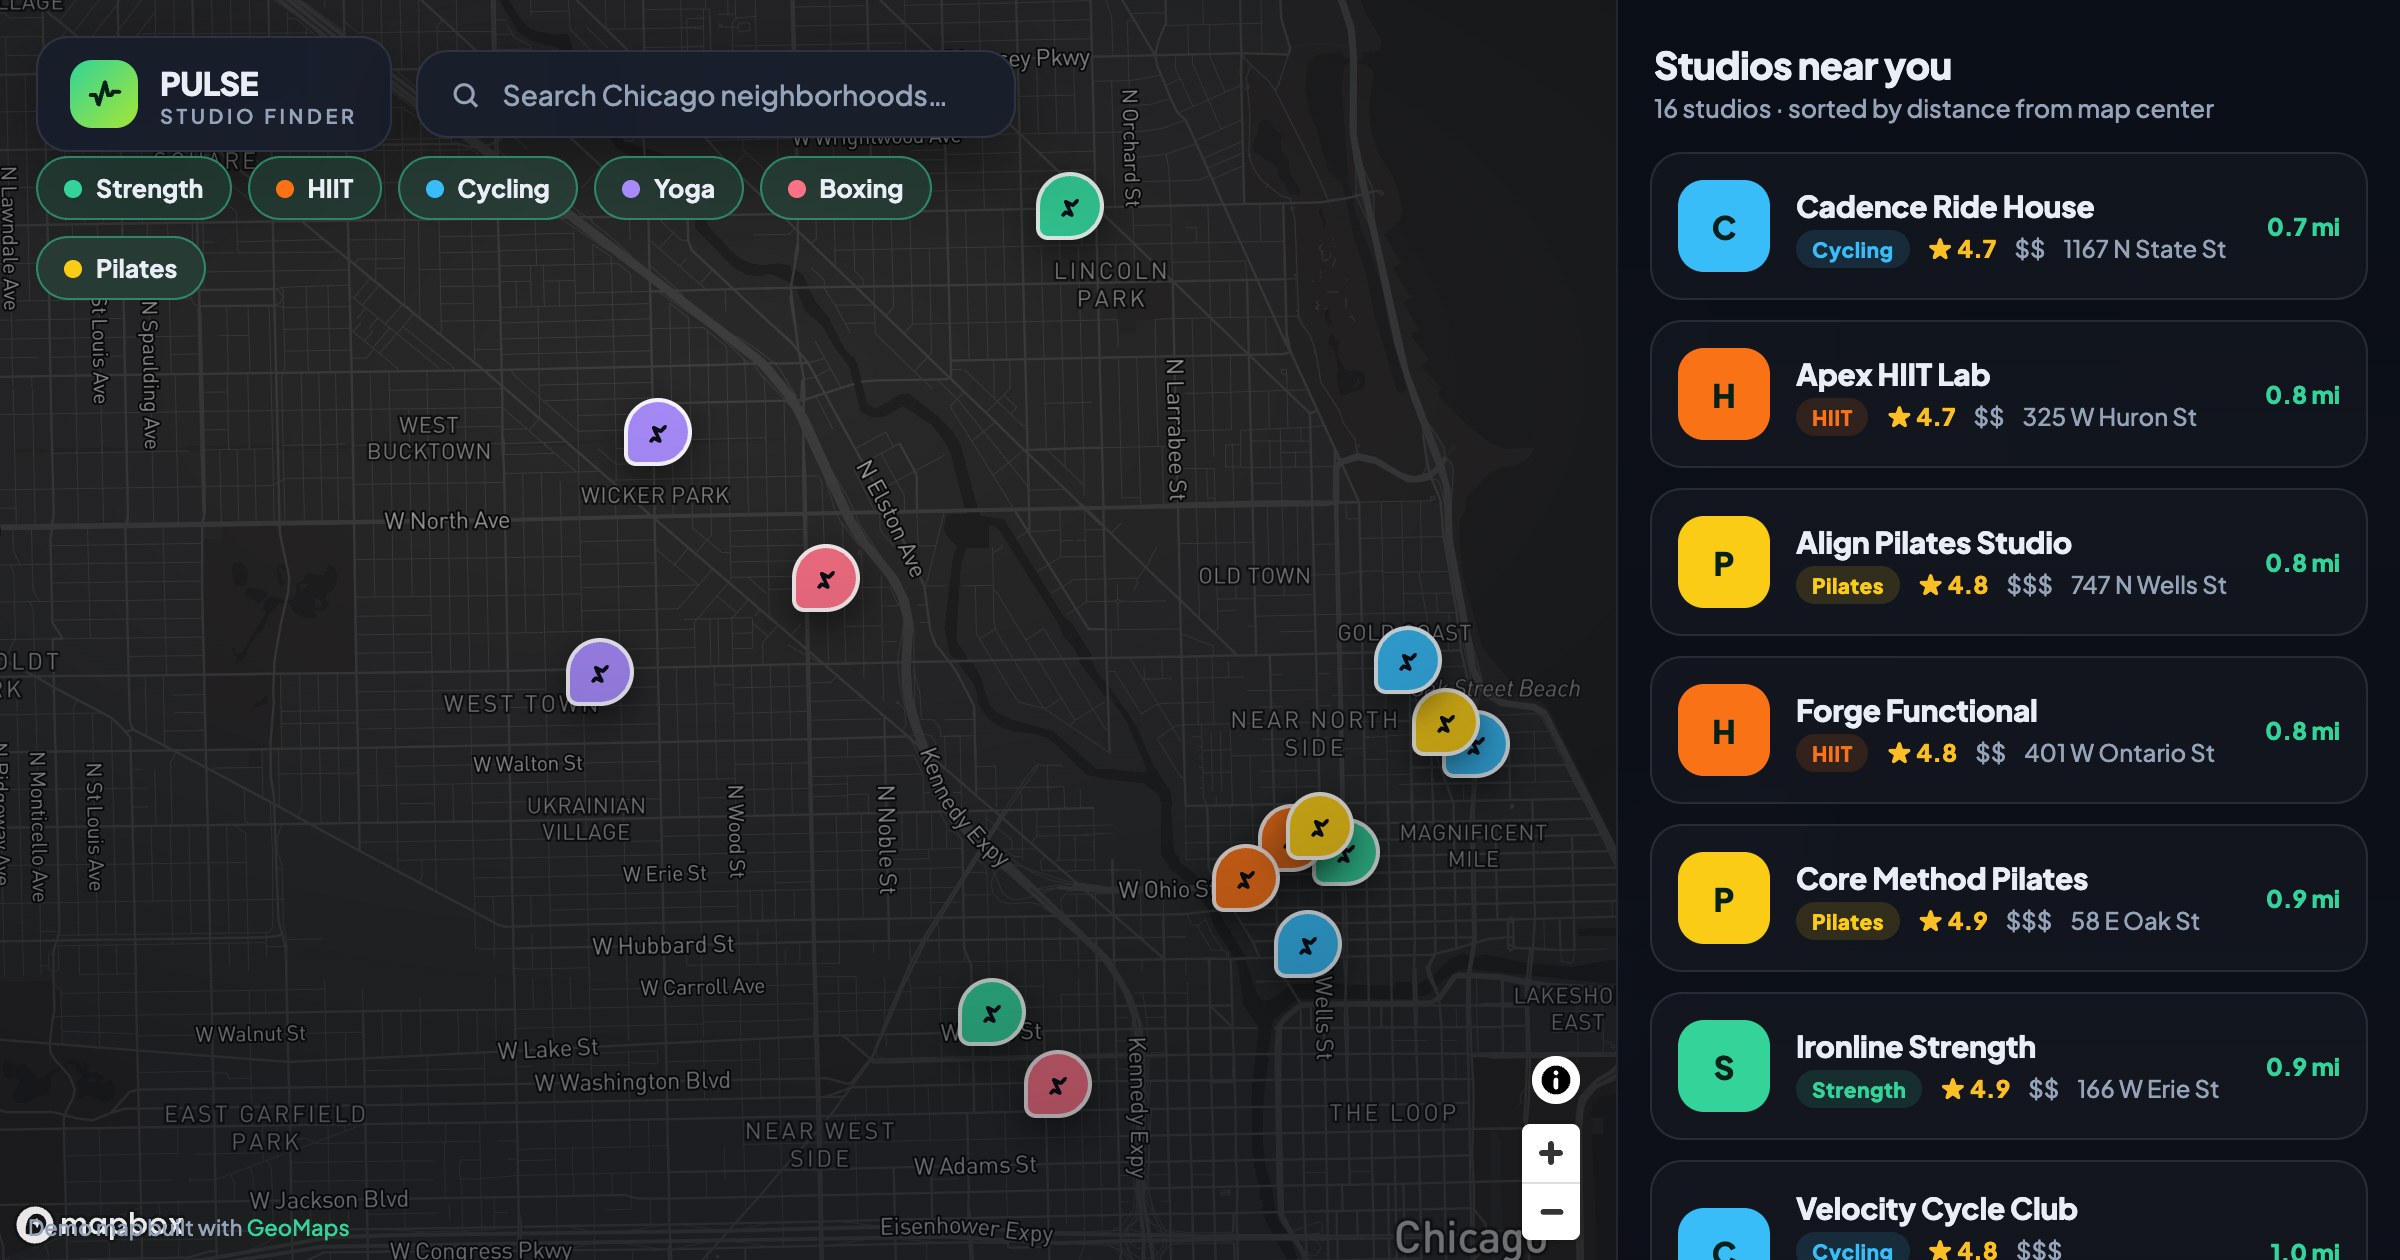Open the Core Method Pilates card
This screenshot has width=2400, height=1260.
(x=2008, y=898)
